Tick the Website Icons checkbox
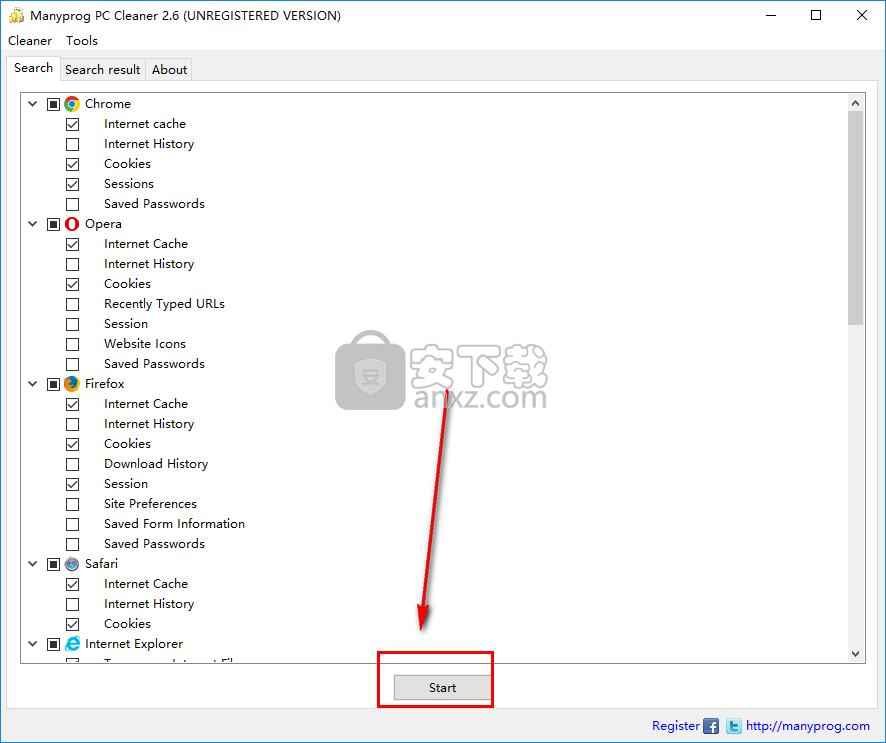The height and width of the screenshot is (743, 886). 72,344
